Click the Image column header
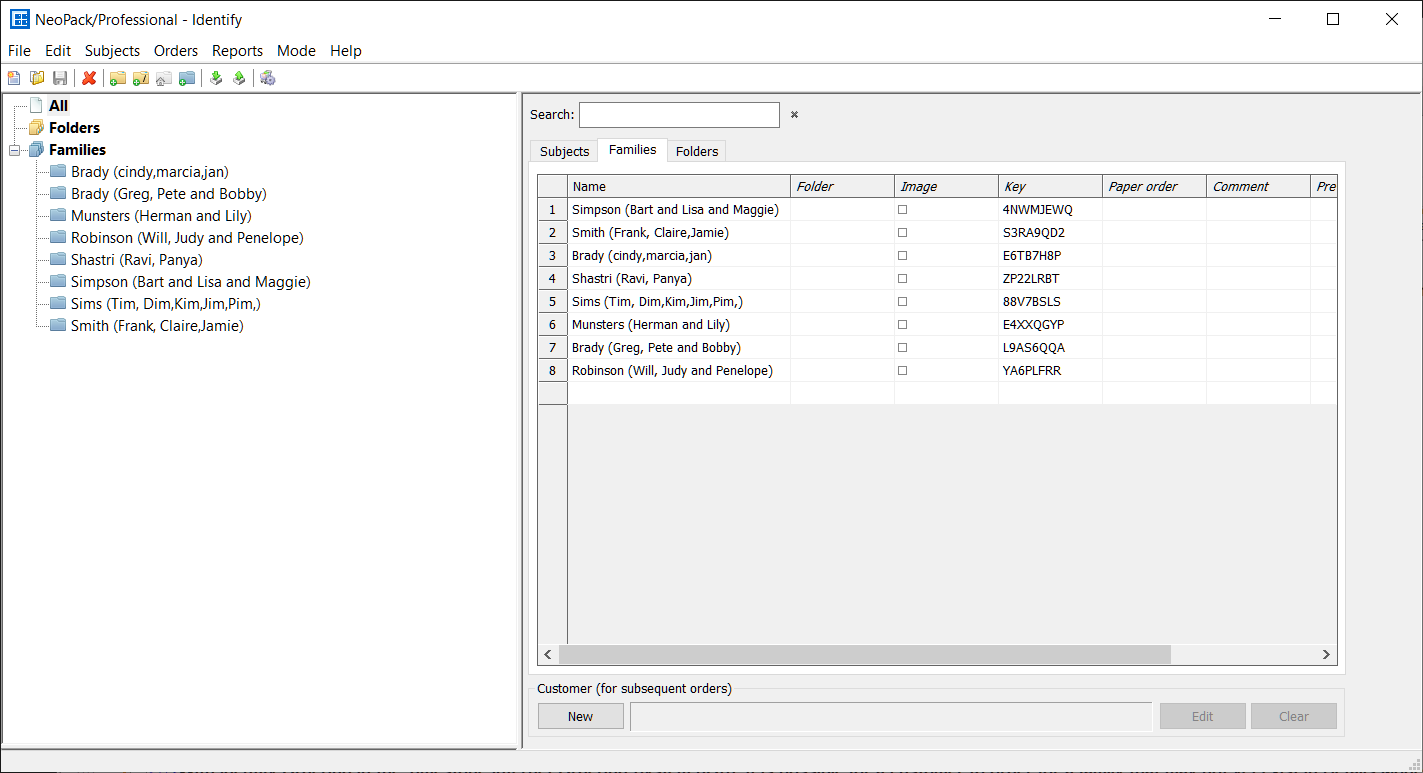1423x773 pixels. tap(946, 187)
